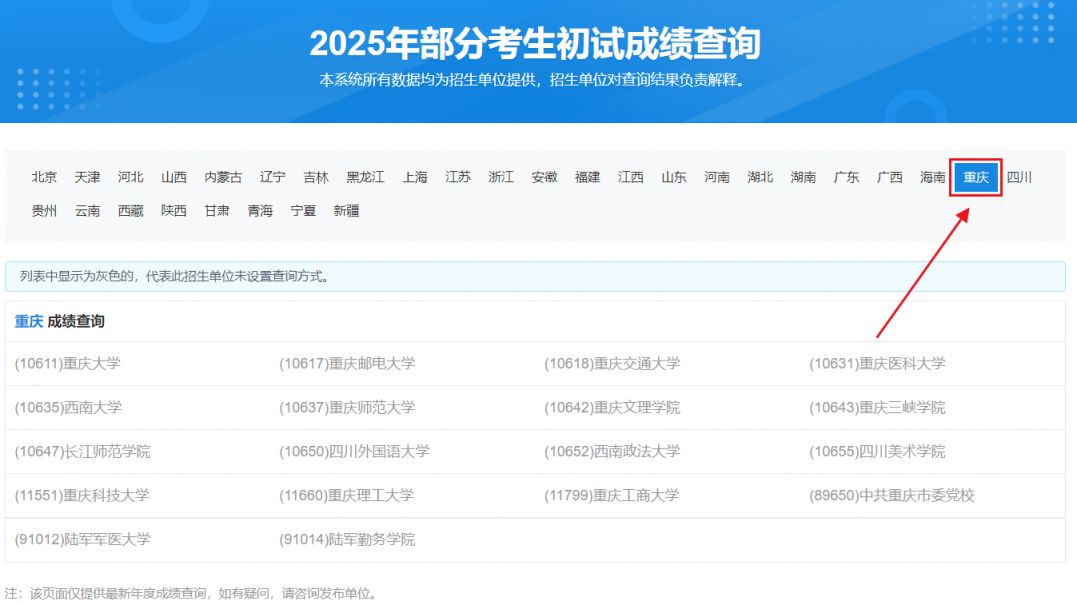This screenshot has height=605, width=1077.
Task: Select the 江苏 province tab
Action: pyautogui.click(x=458, y=177)
